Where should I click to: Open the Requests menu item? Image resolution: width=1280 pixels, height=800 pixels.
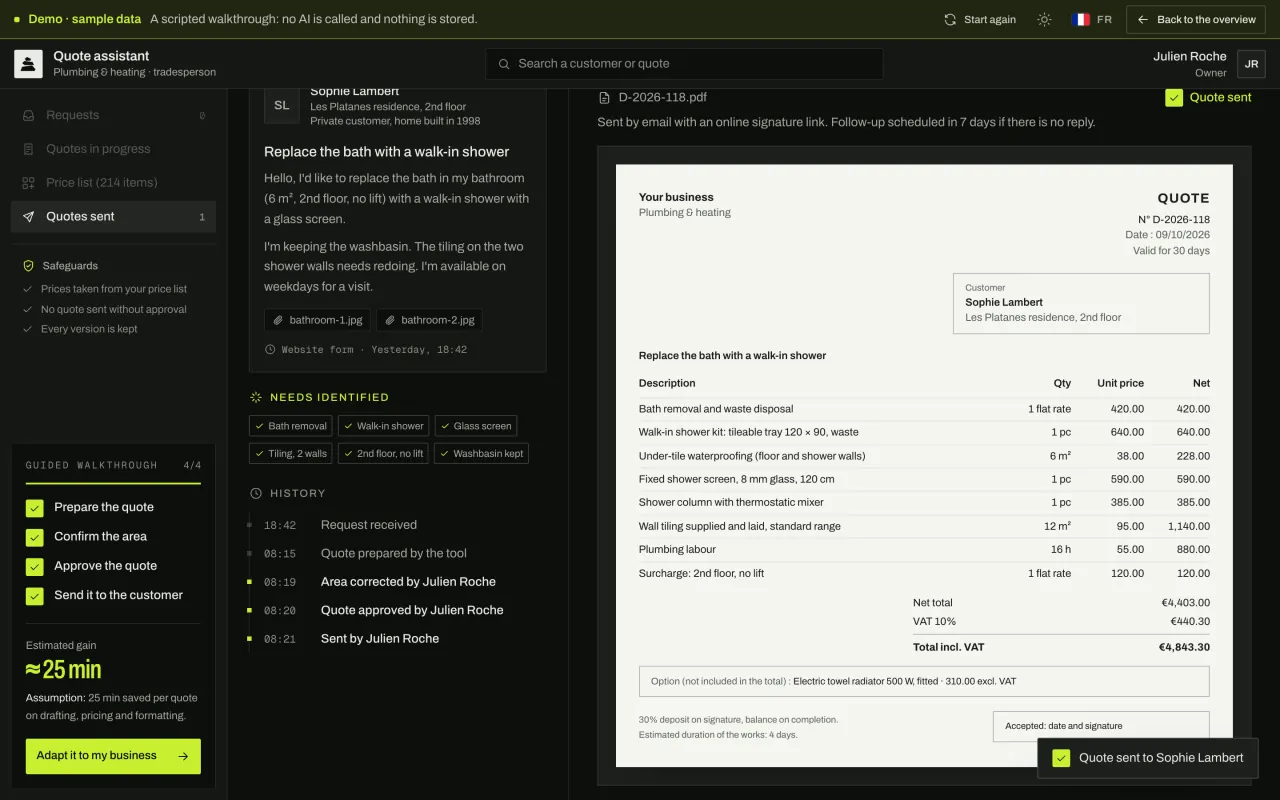click(113, 116)
